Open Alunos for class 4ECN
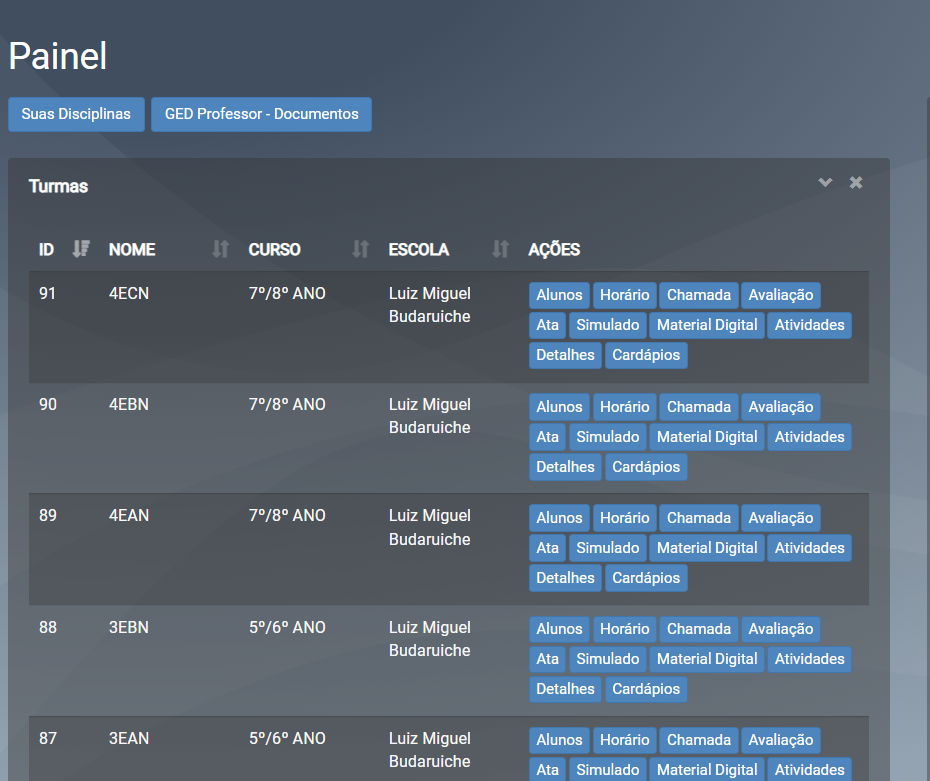The height and width of the screenshot is (781, 930). (x=559, y=295)
